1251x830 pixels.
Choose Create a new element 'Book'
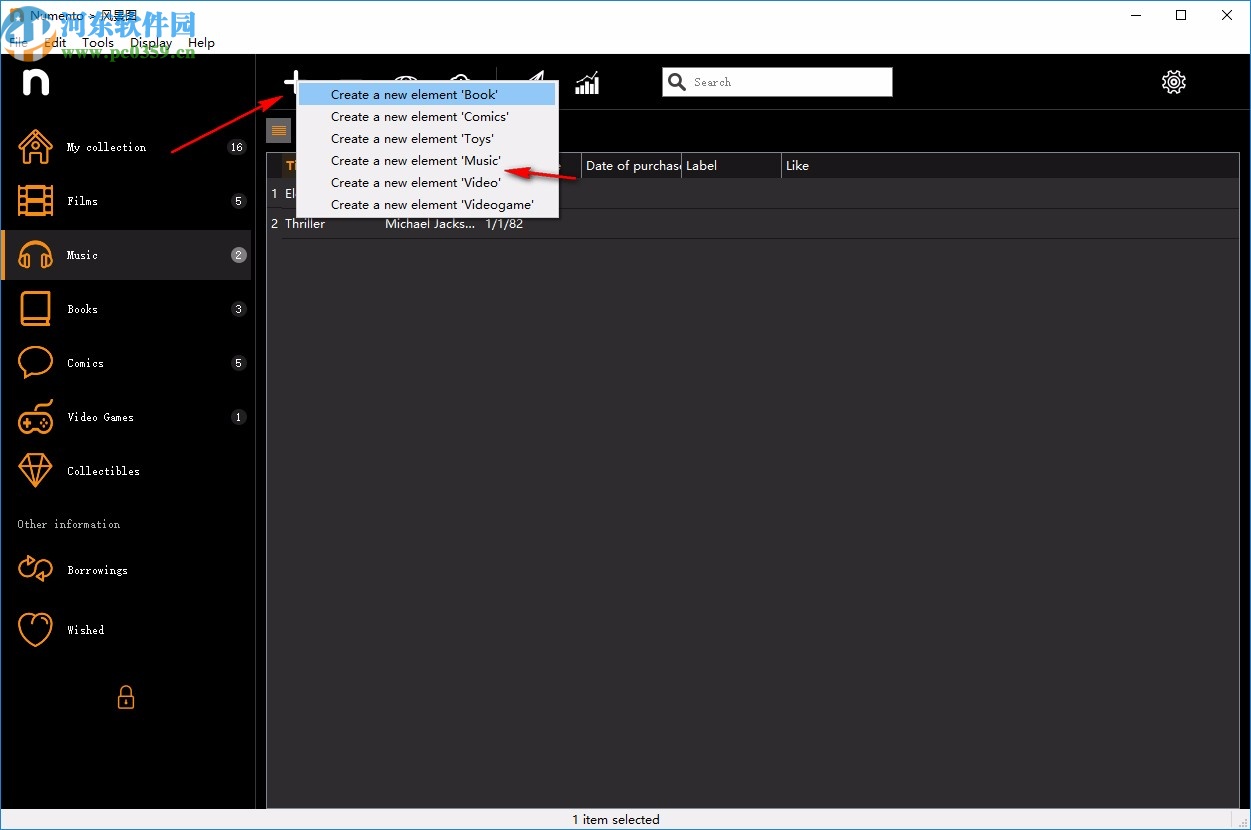coord(427,95)
